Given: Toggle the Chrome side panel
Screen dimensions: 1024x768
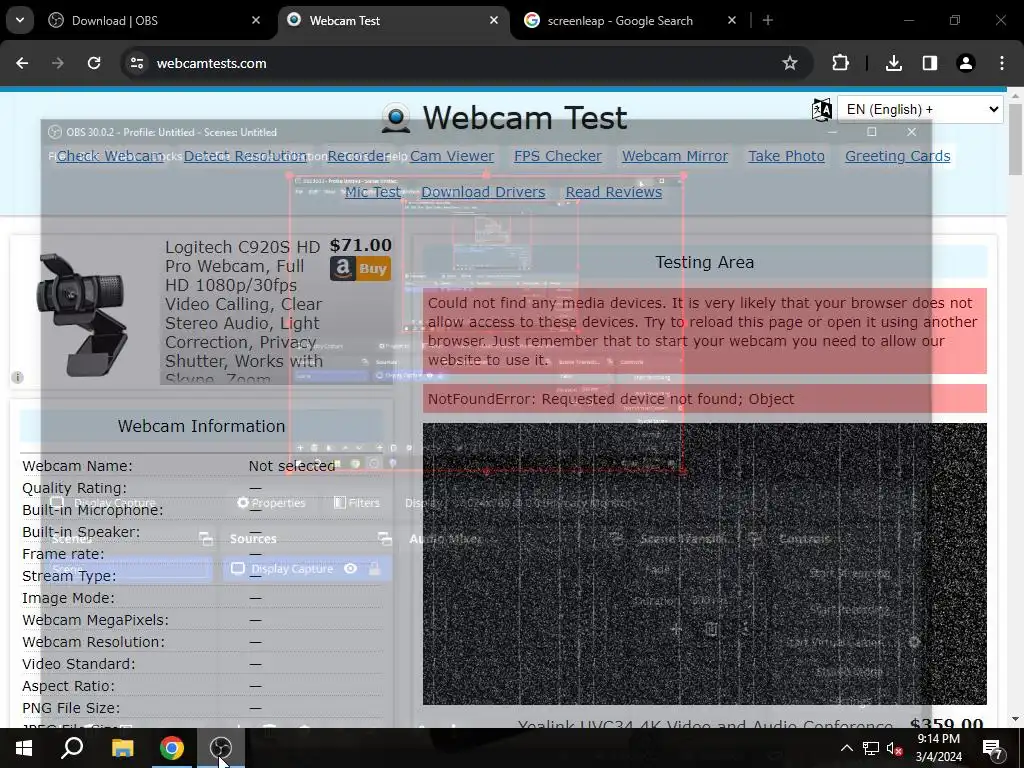Looking at the screenshot, I should (930, 63).
